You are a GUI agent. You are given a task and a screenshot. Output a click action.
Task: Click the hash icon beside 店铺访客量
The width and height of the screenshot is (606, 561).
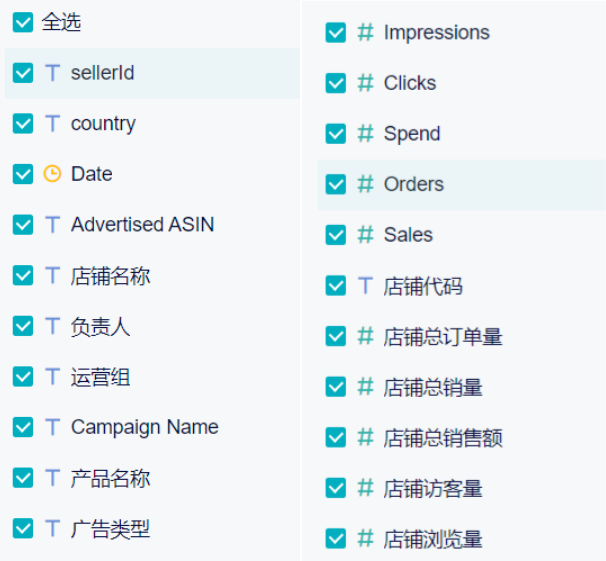[x=365, y=488]
